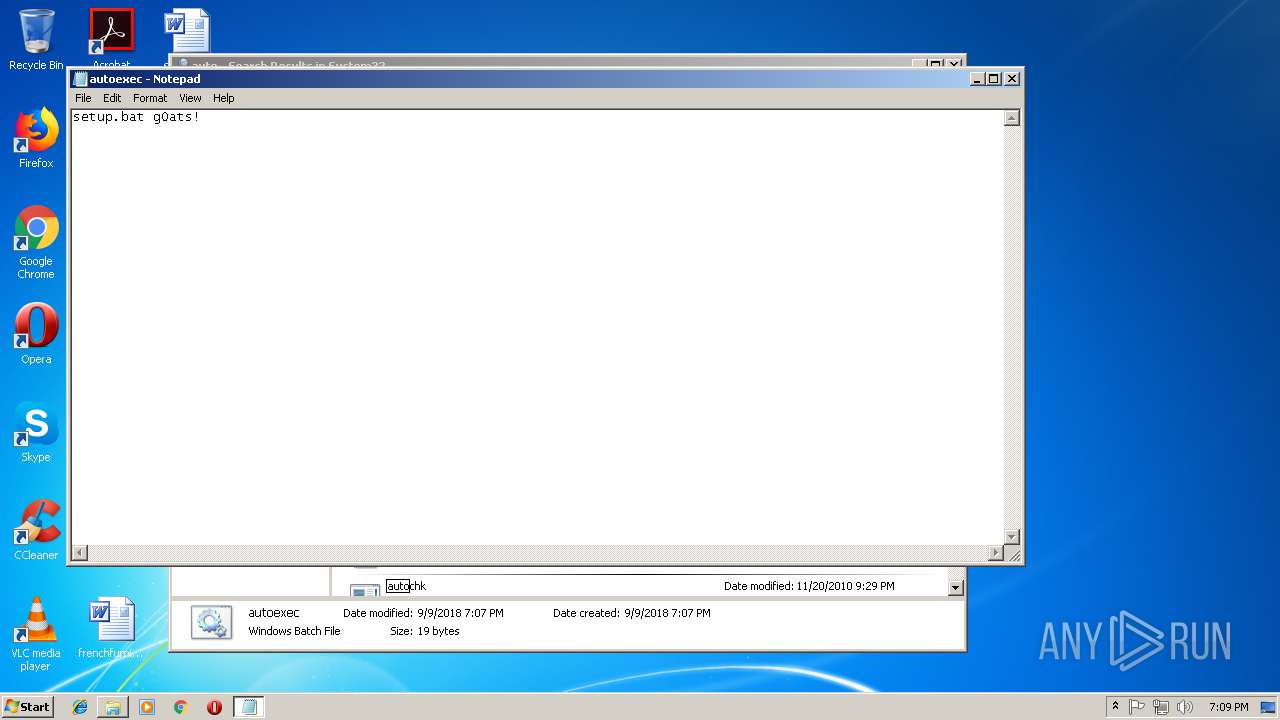This screenshot has height=720, width=1280.
Task: Click the Opera icon in the taskbar
Action: 214,707
